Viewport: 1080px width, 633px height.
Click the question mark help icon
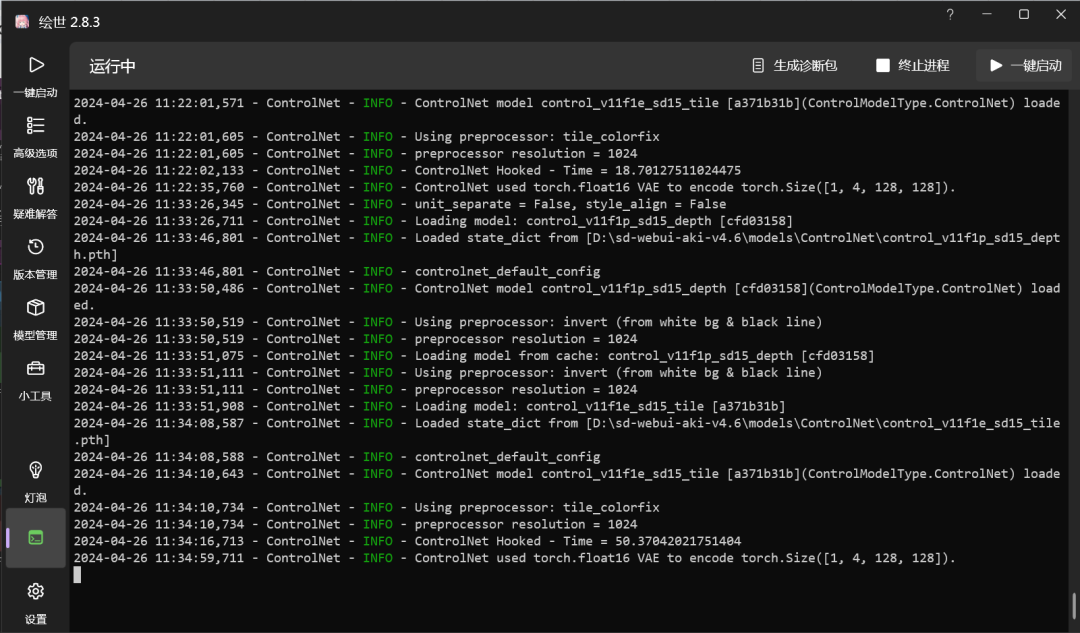(x=949, y=15)
